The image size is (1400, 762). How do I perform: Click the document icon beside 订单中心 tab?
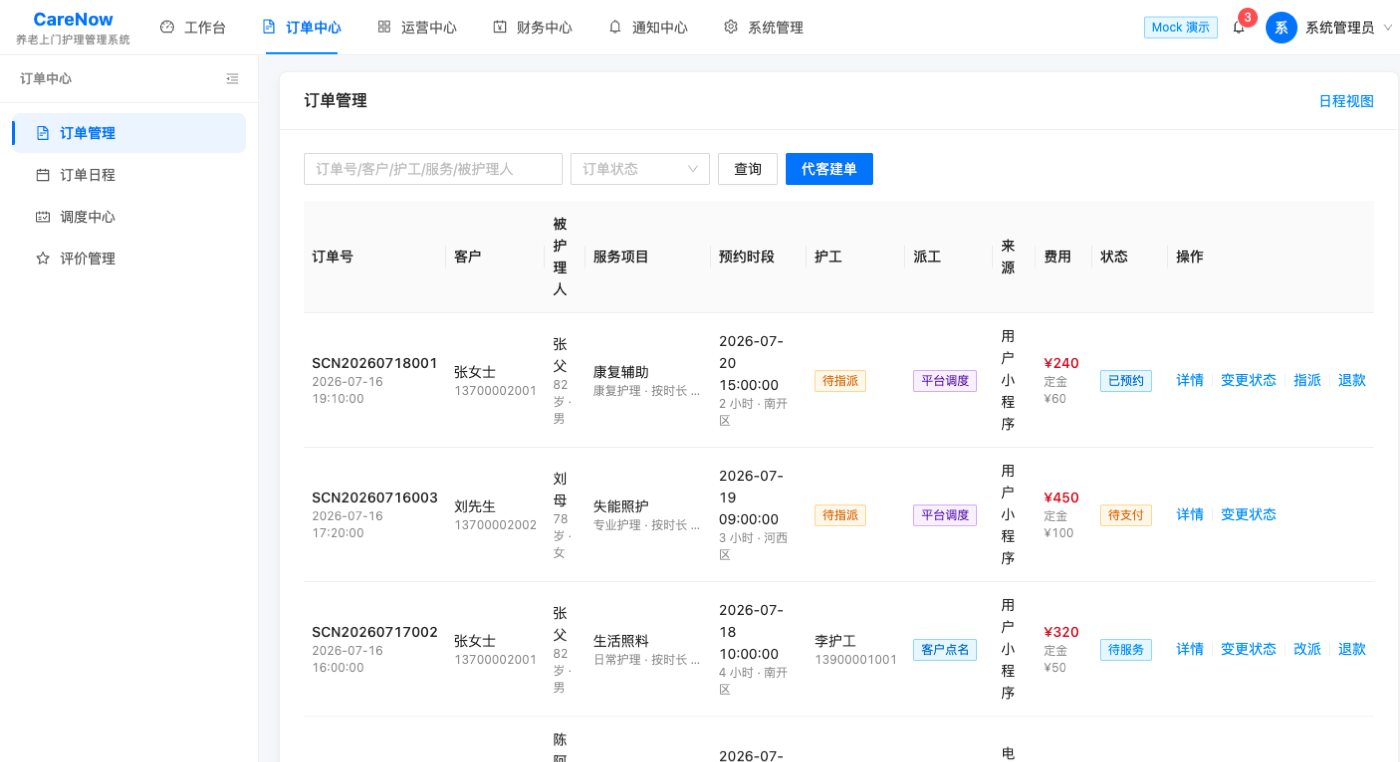pyautogui.click(x=269, y=27)
